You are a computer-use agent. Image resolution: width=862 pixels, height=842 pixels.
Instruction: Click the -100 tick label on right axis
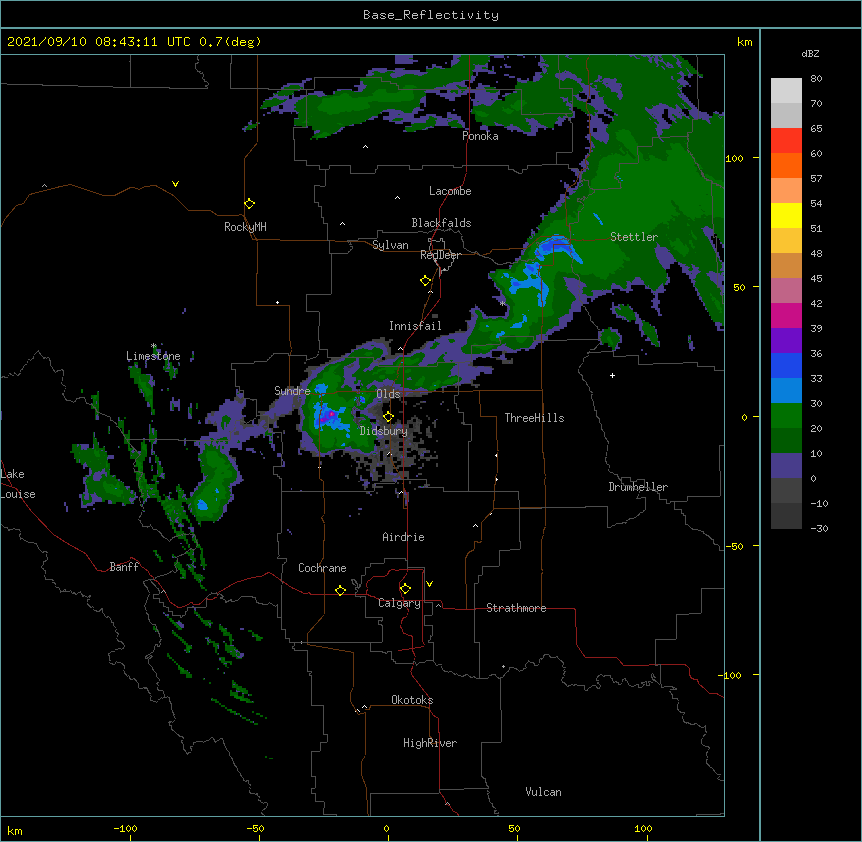[731, 675]
